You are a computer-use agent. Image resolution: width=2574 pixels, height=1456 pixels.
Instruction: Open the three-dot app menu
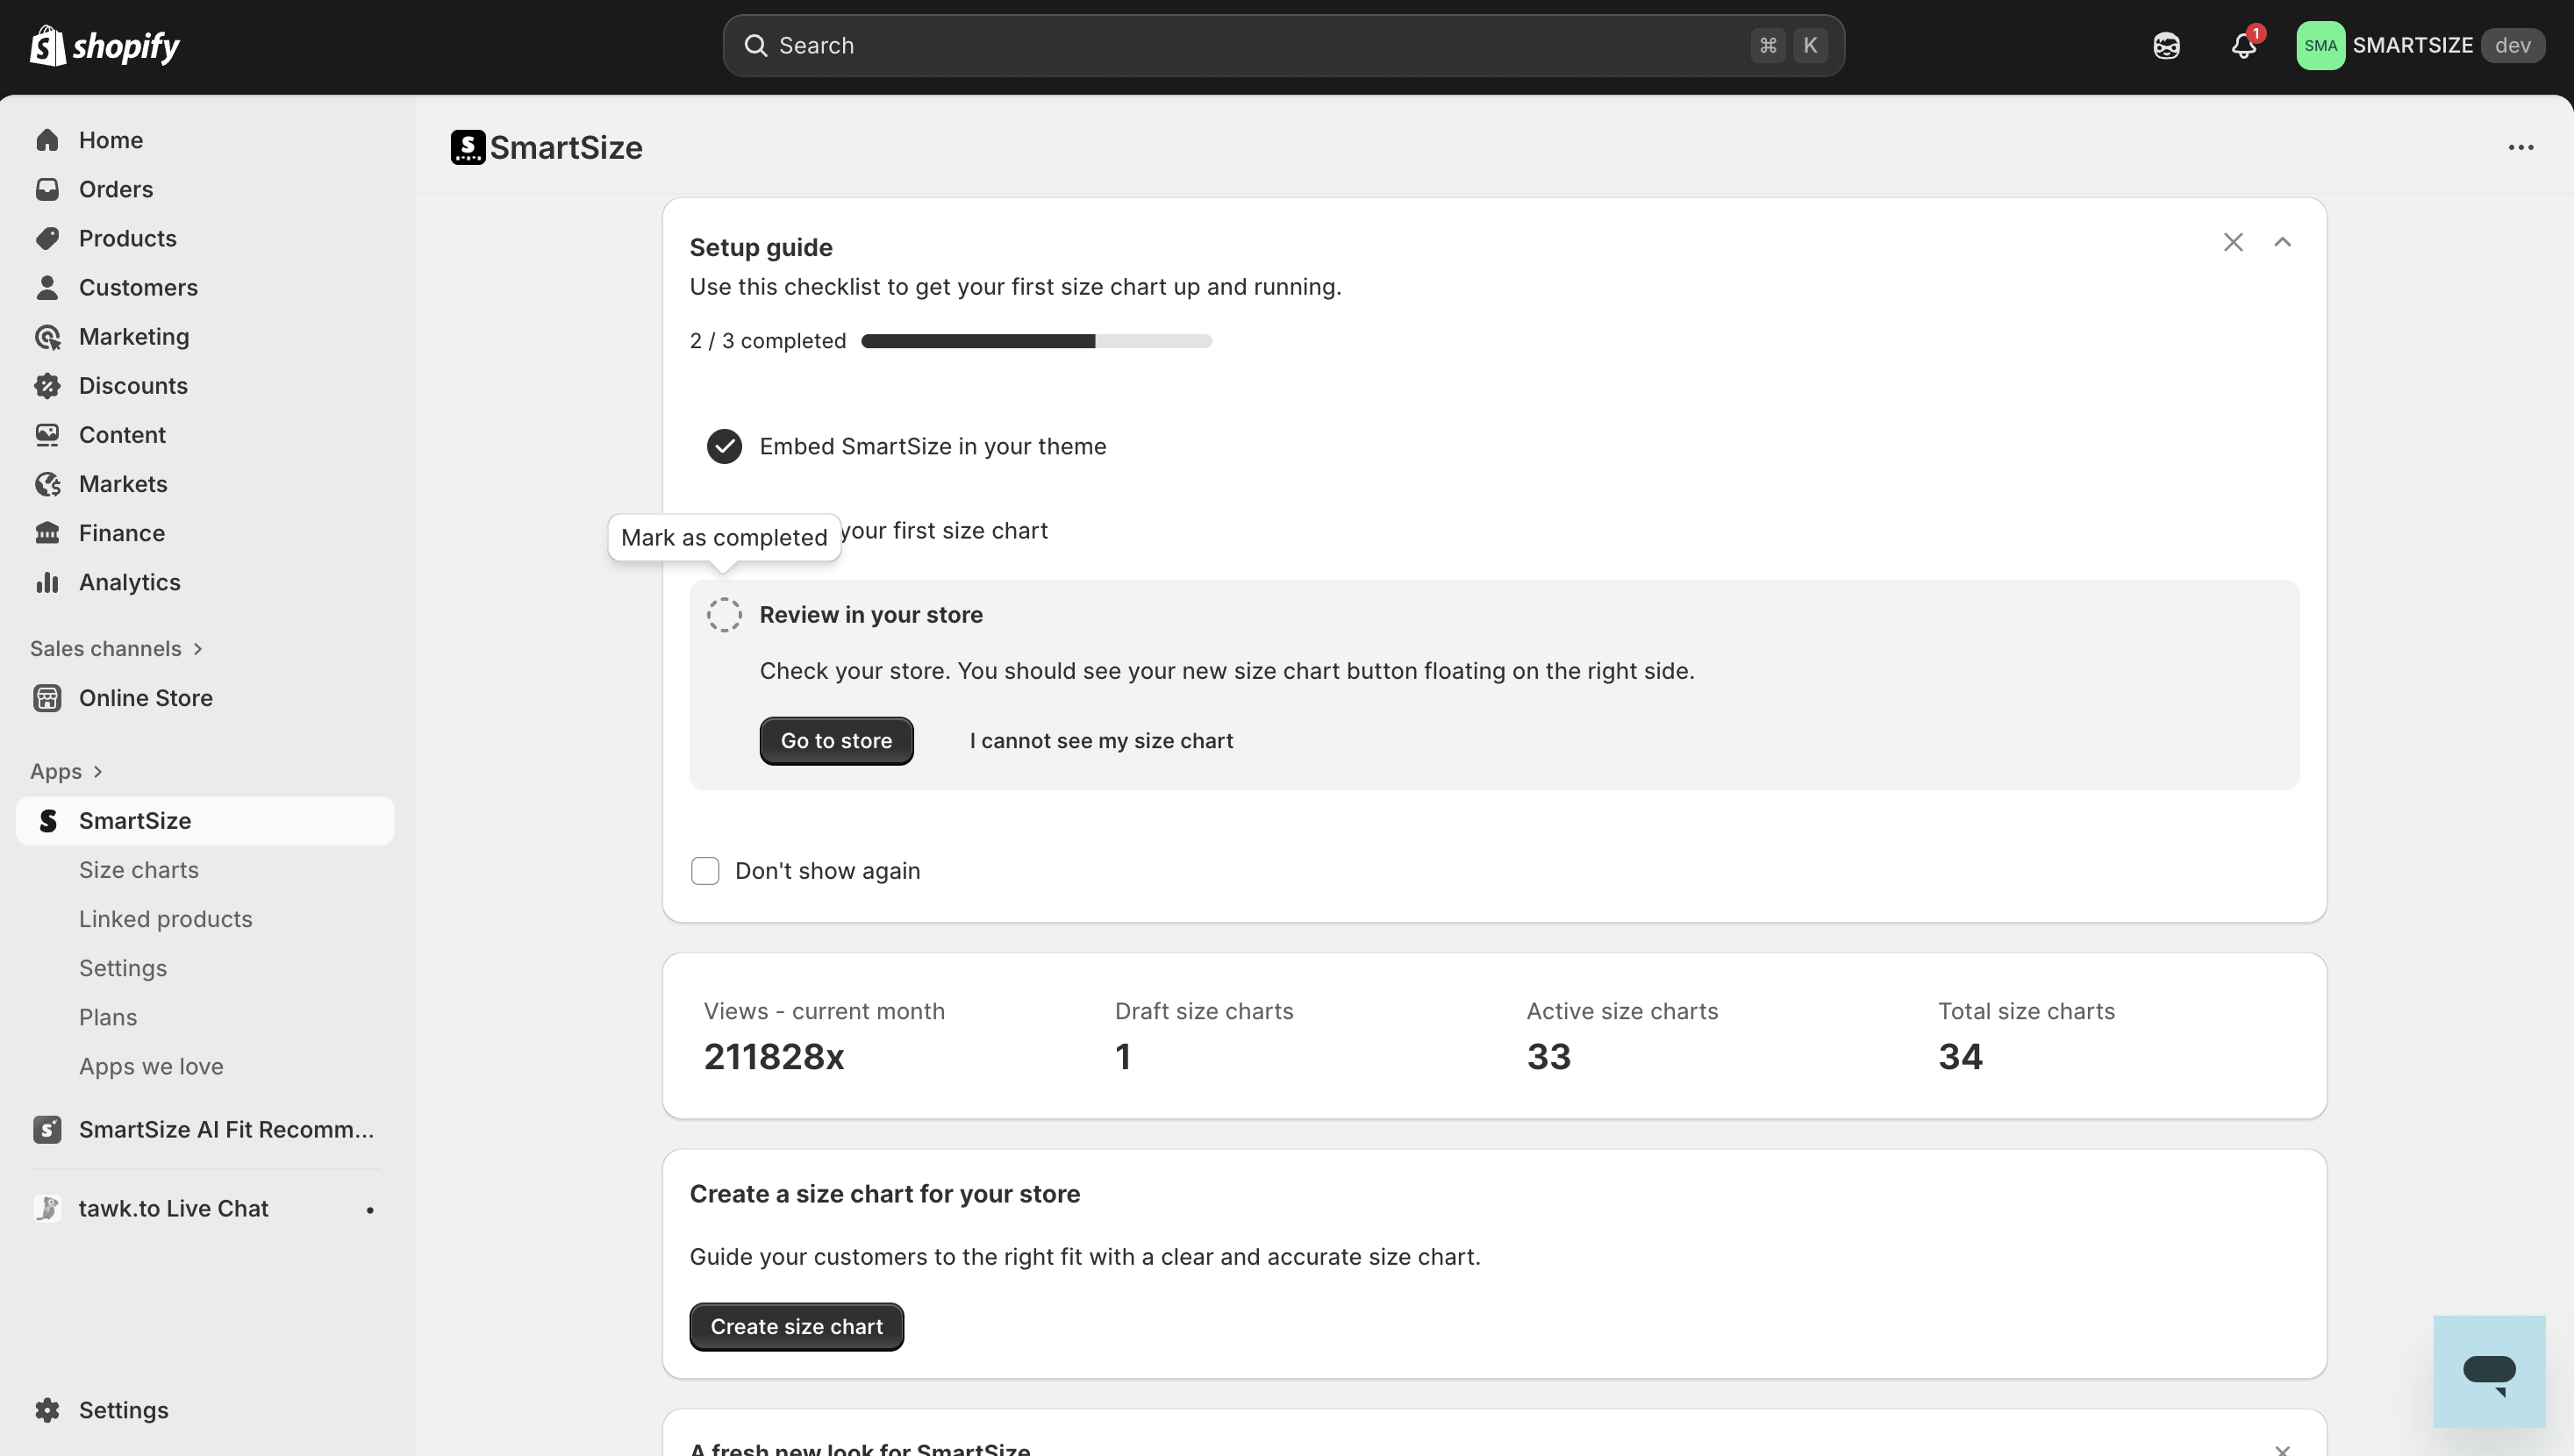2520,148
